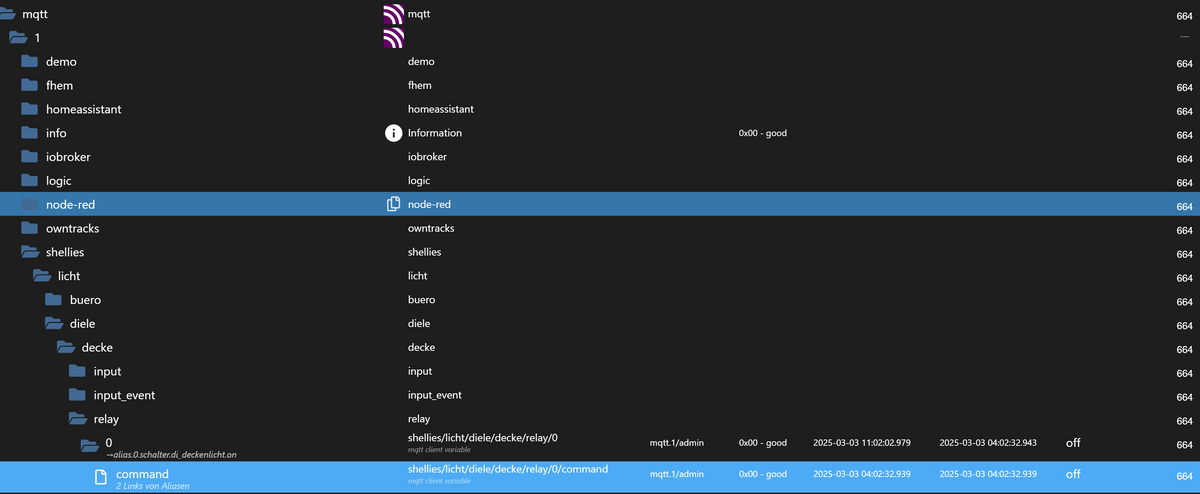Viewport: 1200px width, 494px height.
Task: Click the 'off' value in relay 0 row
Action: click(1073, 442)
